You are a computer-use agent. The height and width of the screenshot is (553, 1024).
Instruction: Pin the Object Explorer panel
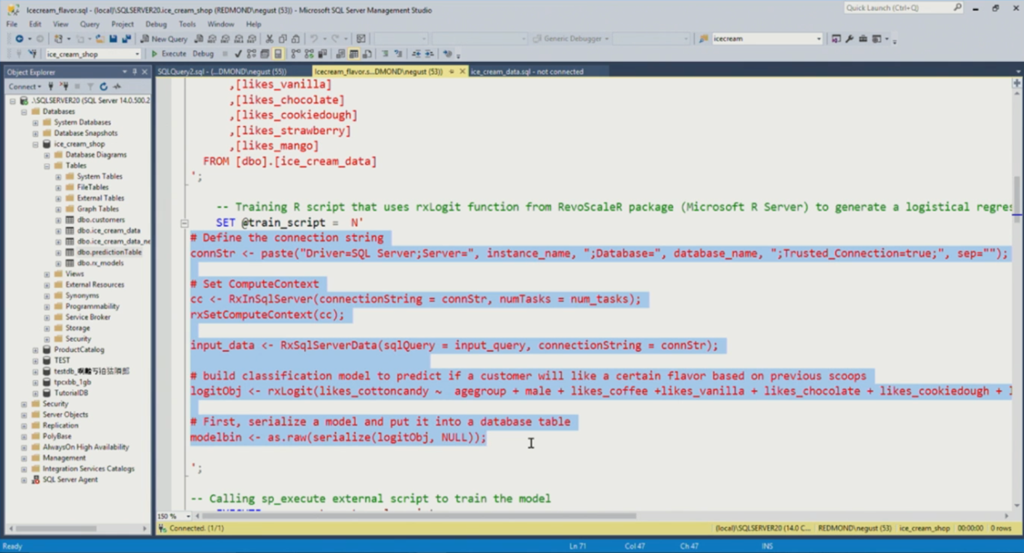click(x=135, y=72)
